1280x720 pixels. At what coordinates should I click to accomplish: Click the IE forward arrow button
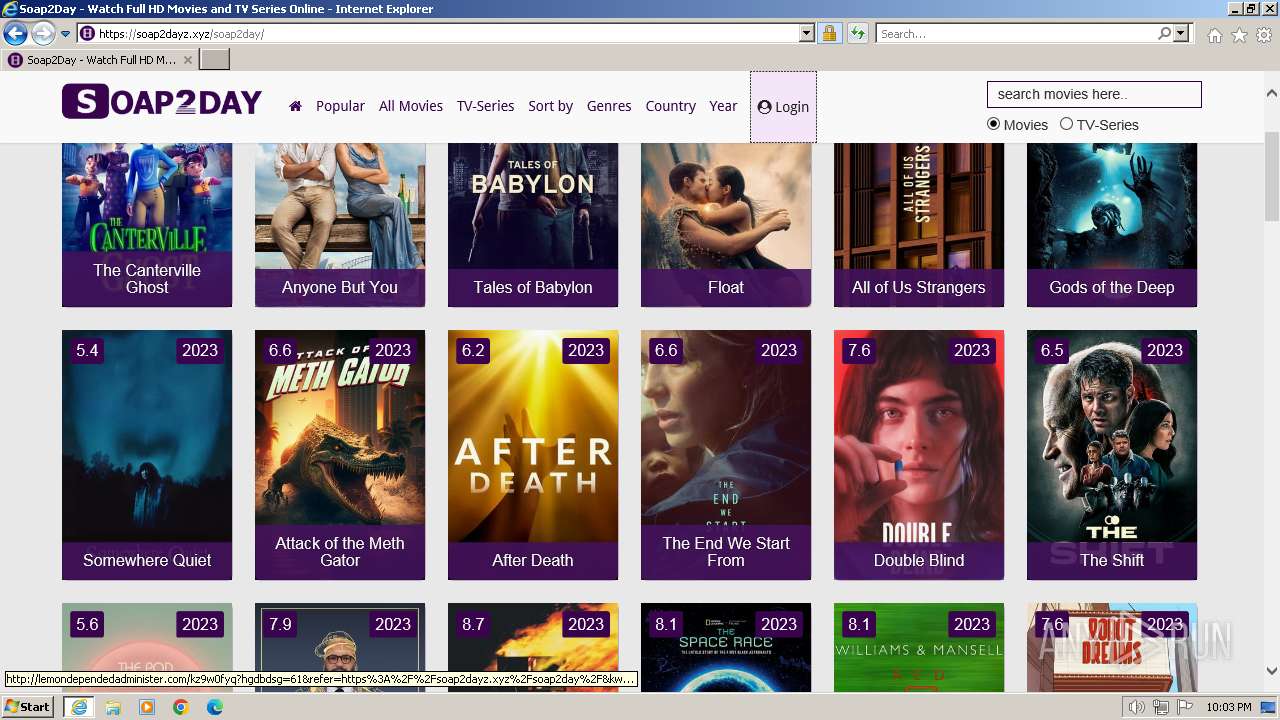(x=43, y=34)
